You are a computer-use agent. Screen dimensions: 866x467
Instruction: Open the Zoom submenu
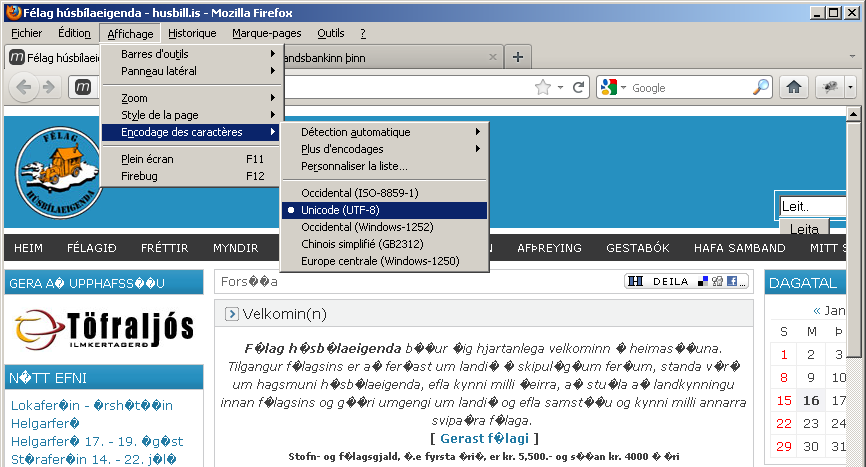point(192,98)
